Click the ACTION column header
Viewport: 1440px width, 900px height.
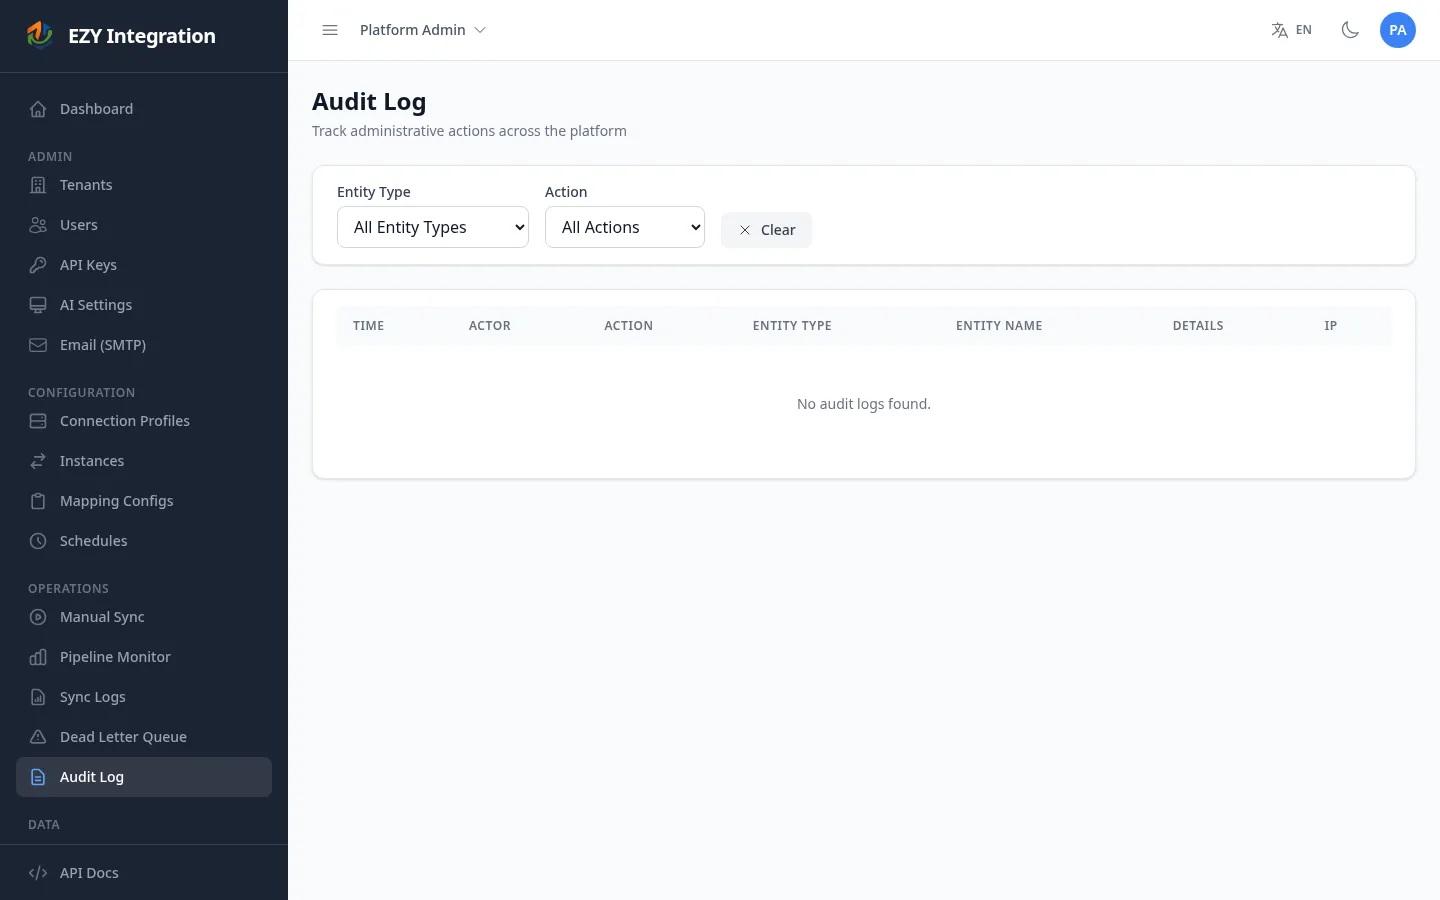(x=628, y=326)
